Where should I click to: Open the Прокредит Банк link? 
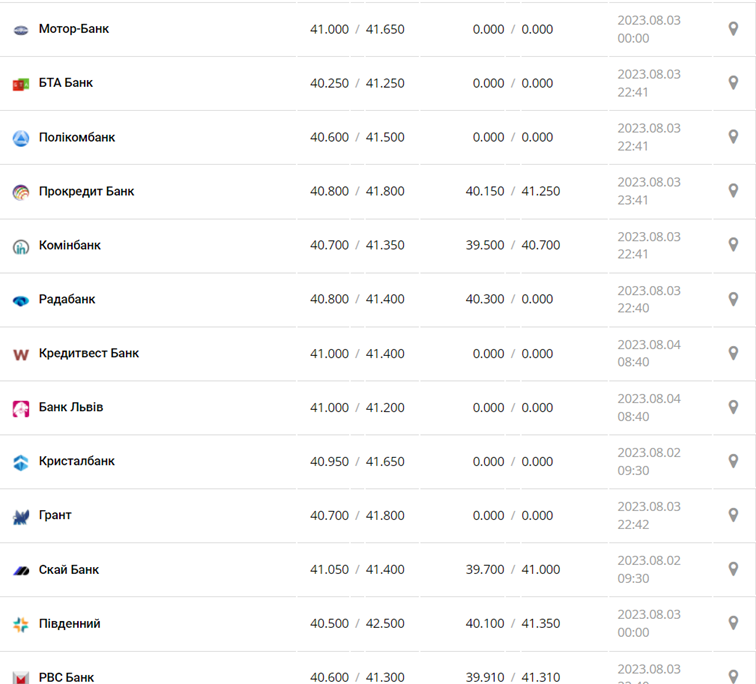pos(86,191)
